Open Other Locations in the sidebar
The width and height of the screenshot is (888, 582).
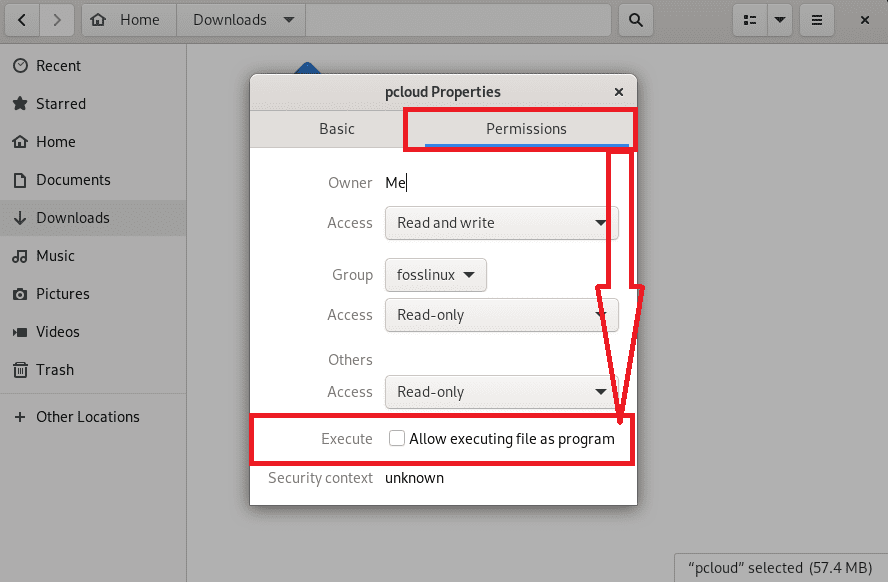[93, 417]
